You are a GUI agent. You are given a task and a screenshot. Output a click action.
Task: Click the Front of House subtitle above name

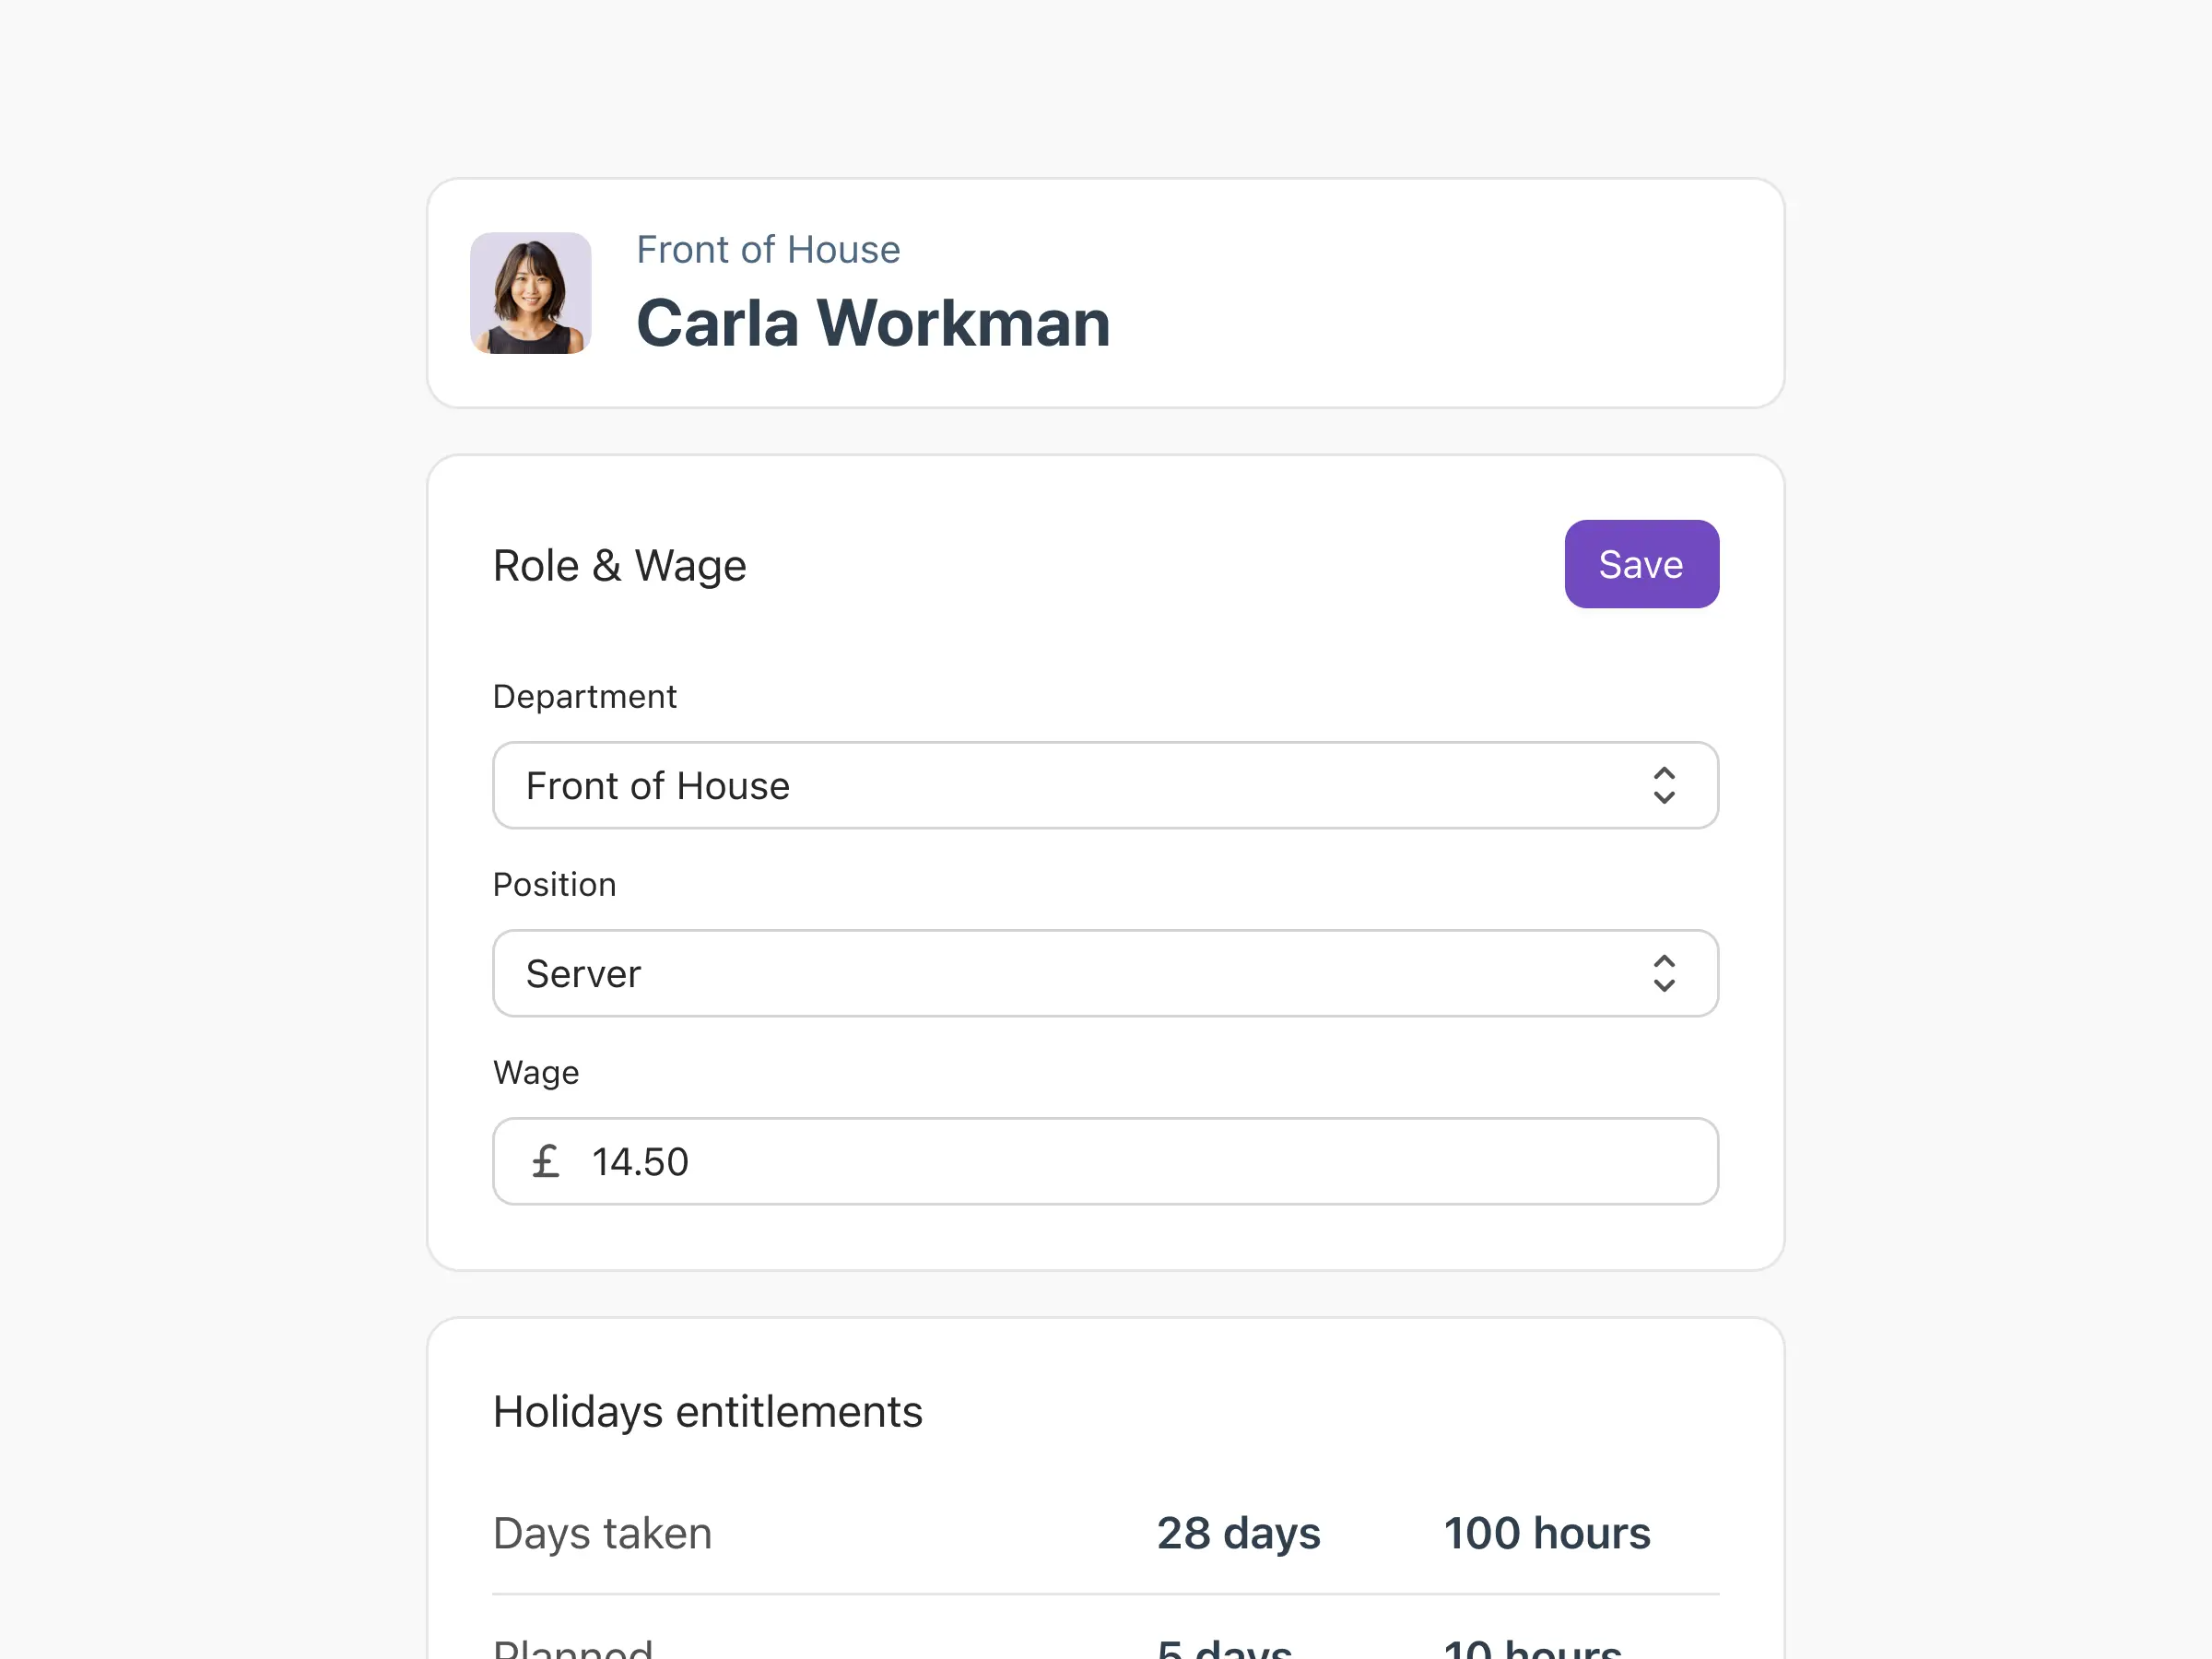(768, 250)
